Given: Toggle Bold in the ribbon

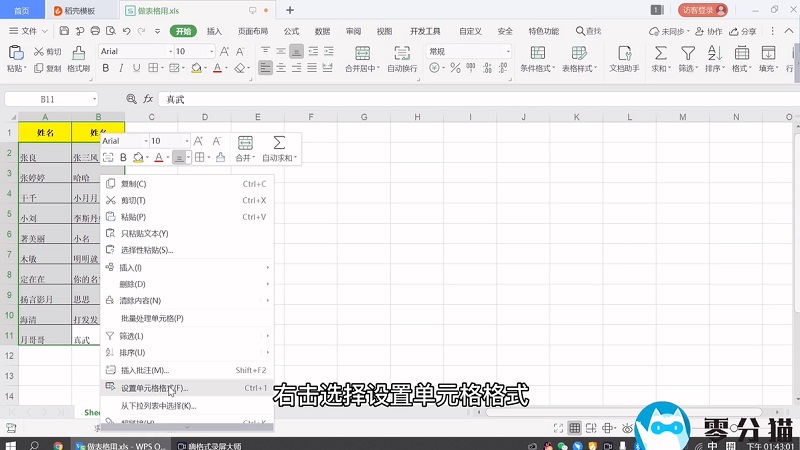Looking at the screenshot, I should click(105, 69).
